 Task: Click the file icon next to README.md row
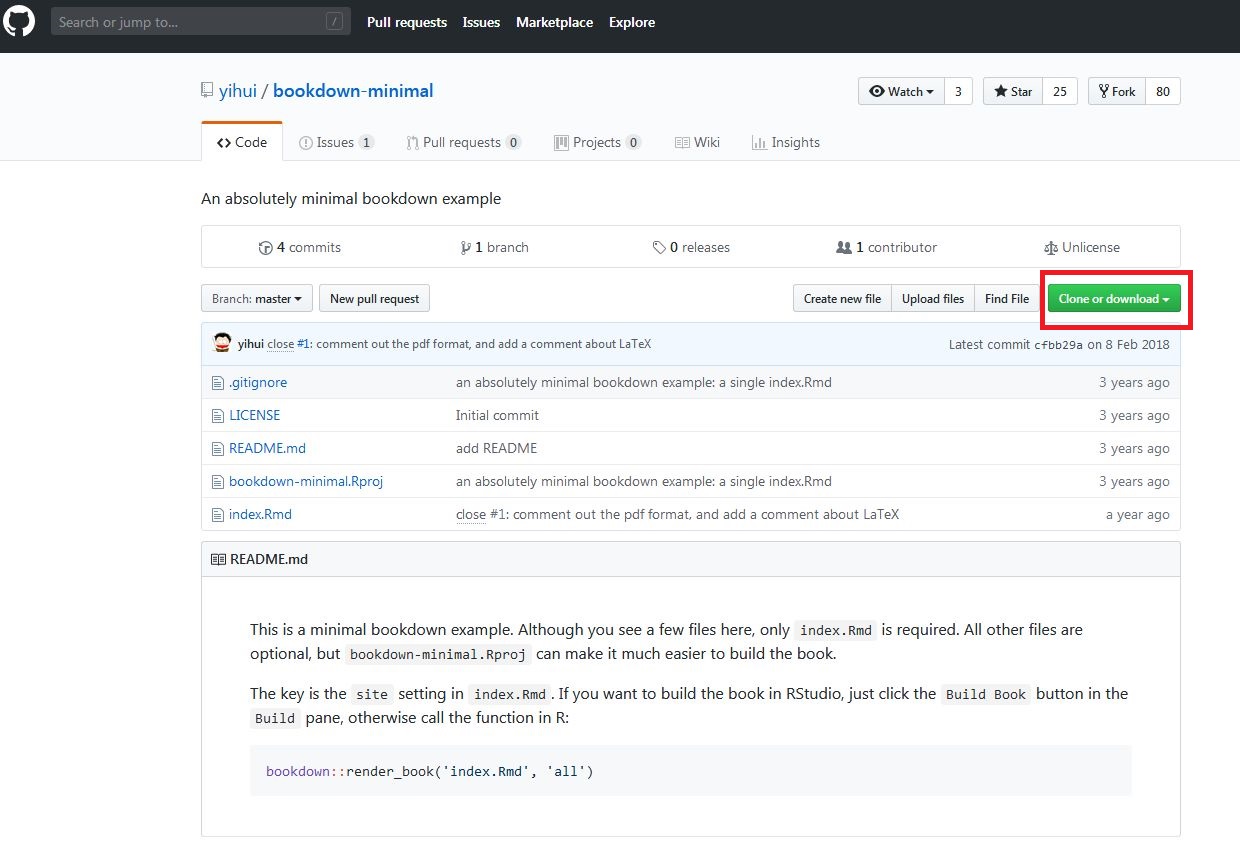pyautogui.click(x=218, y=449)
